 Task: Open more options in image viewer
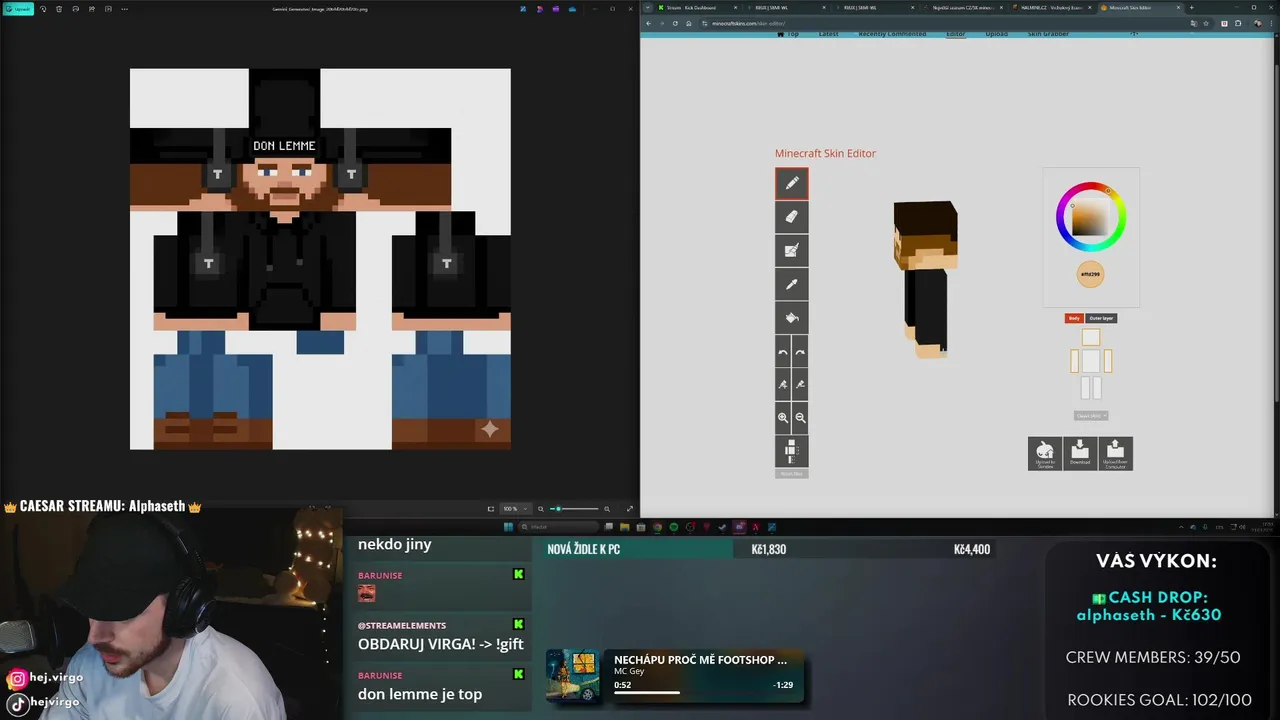tap(124, 9)
